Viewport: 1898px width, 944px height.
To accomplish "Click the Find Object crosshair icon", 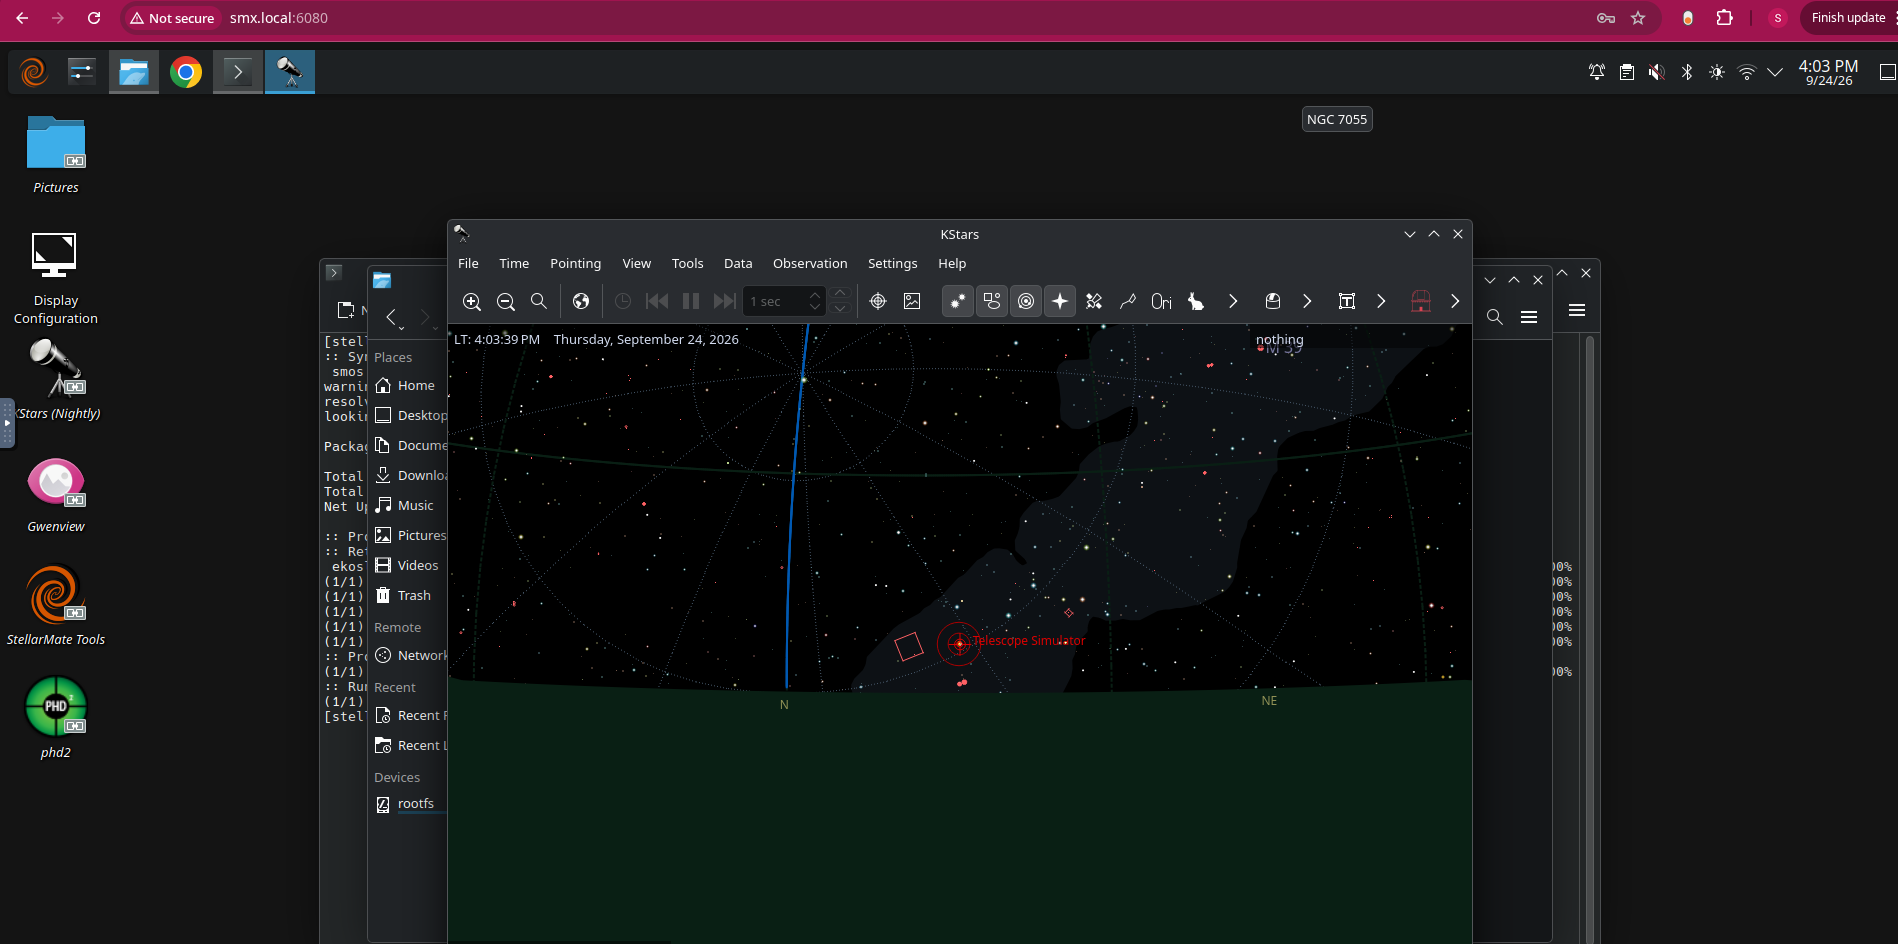I will tap(878, 301).
